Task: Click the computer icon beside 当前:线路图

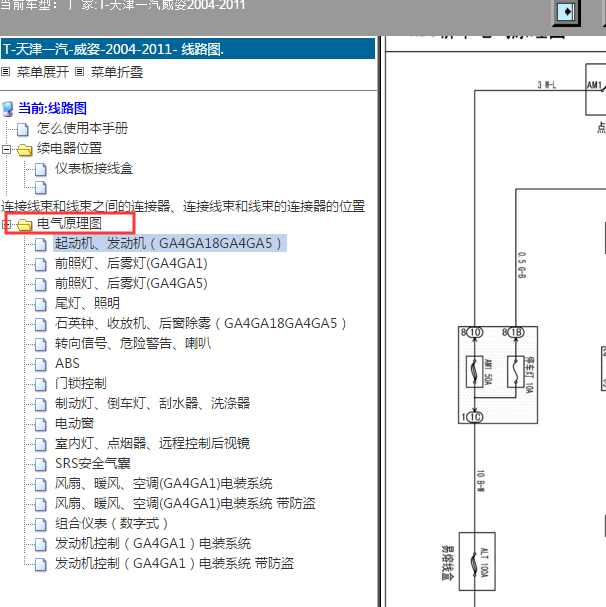Action: 8,109
